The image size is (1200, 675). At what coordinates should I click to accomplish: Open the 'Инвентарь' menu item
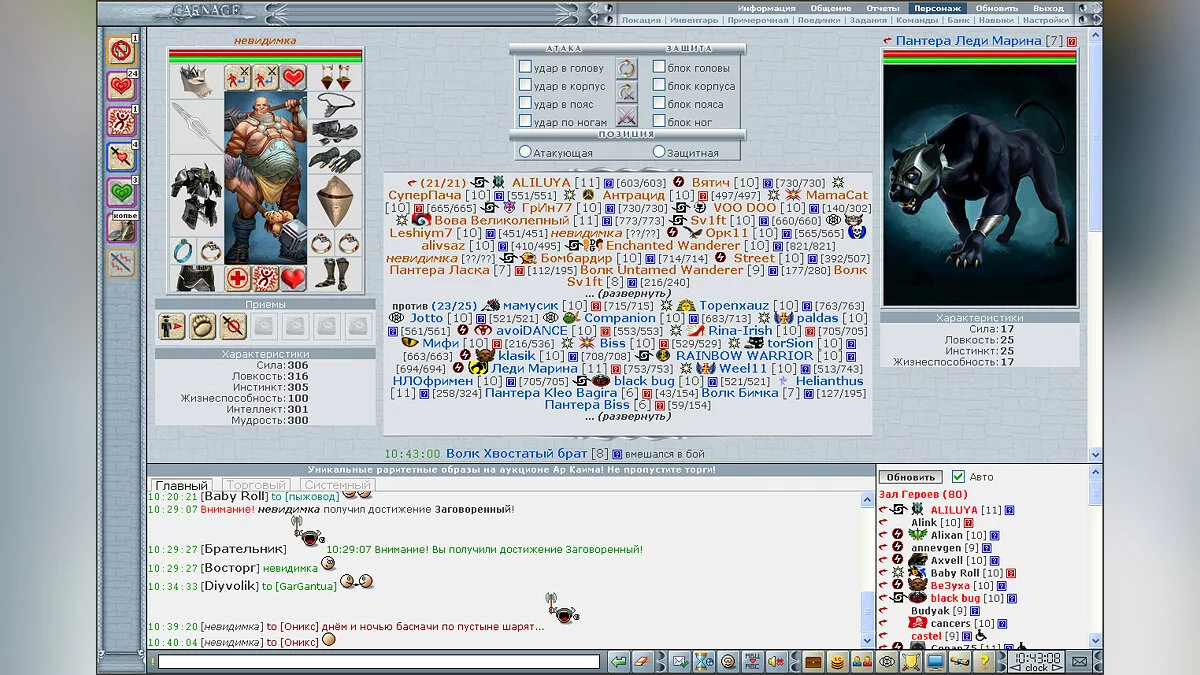[x=694, y=20]
